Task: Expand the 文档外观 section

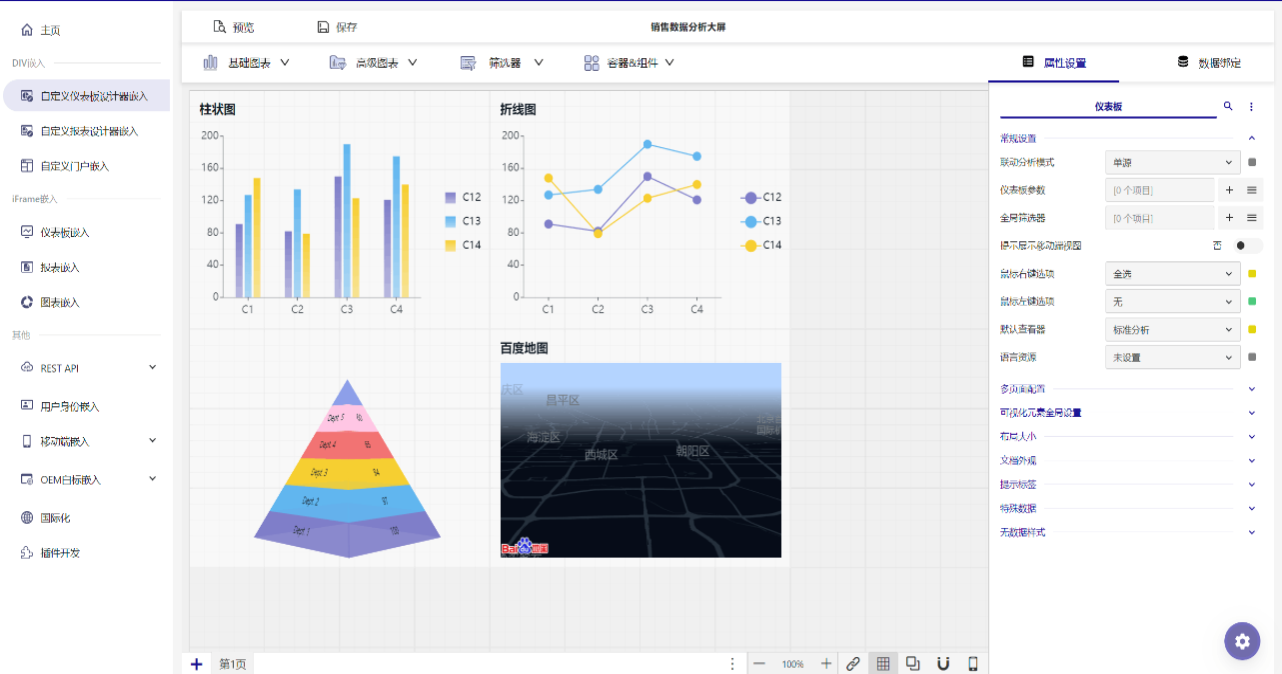Action: tap(1251, 460)
